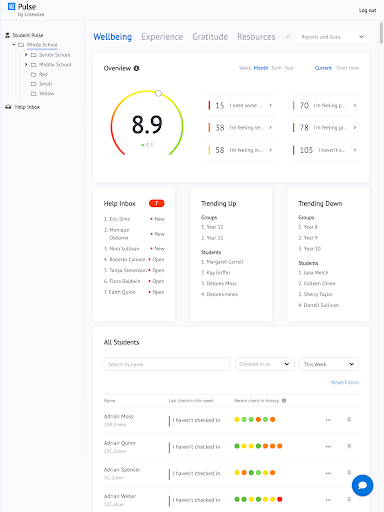
Task: Pin Adrian Spencer with pin icon
Action: [349, 473]
